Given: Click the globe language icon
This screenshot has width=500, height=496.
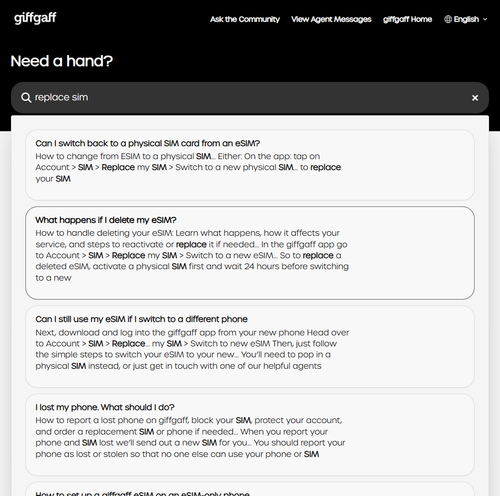Looking at the screenshot, I should pyautogui.click(x=448, y=19).
